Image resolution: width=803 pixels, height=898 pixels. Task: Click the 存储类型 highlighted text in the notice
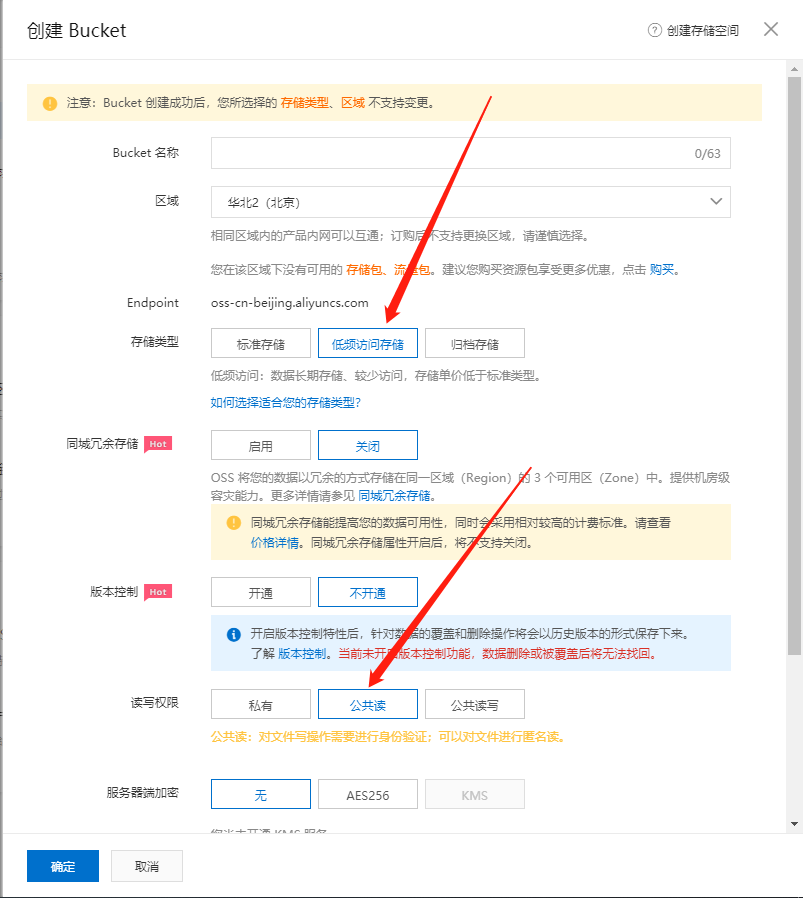coord(305,103)
